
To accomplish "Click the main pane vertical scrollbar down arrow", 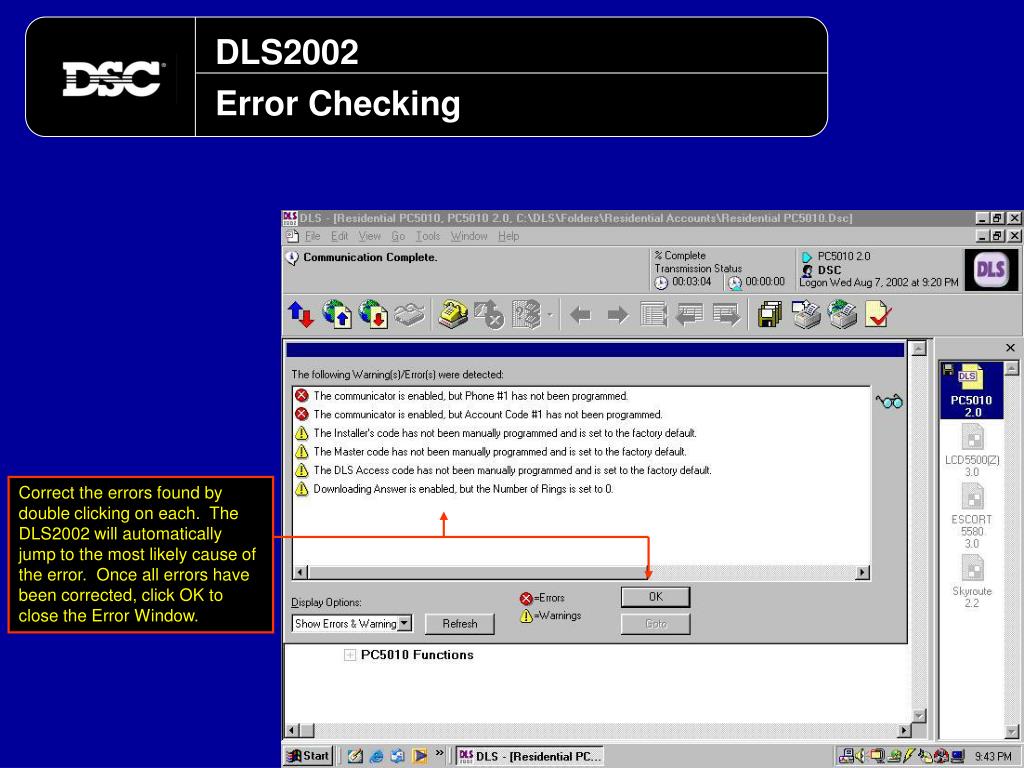I will (919, 716).
